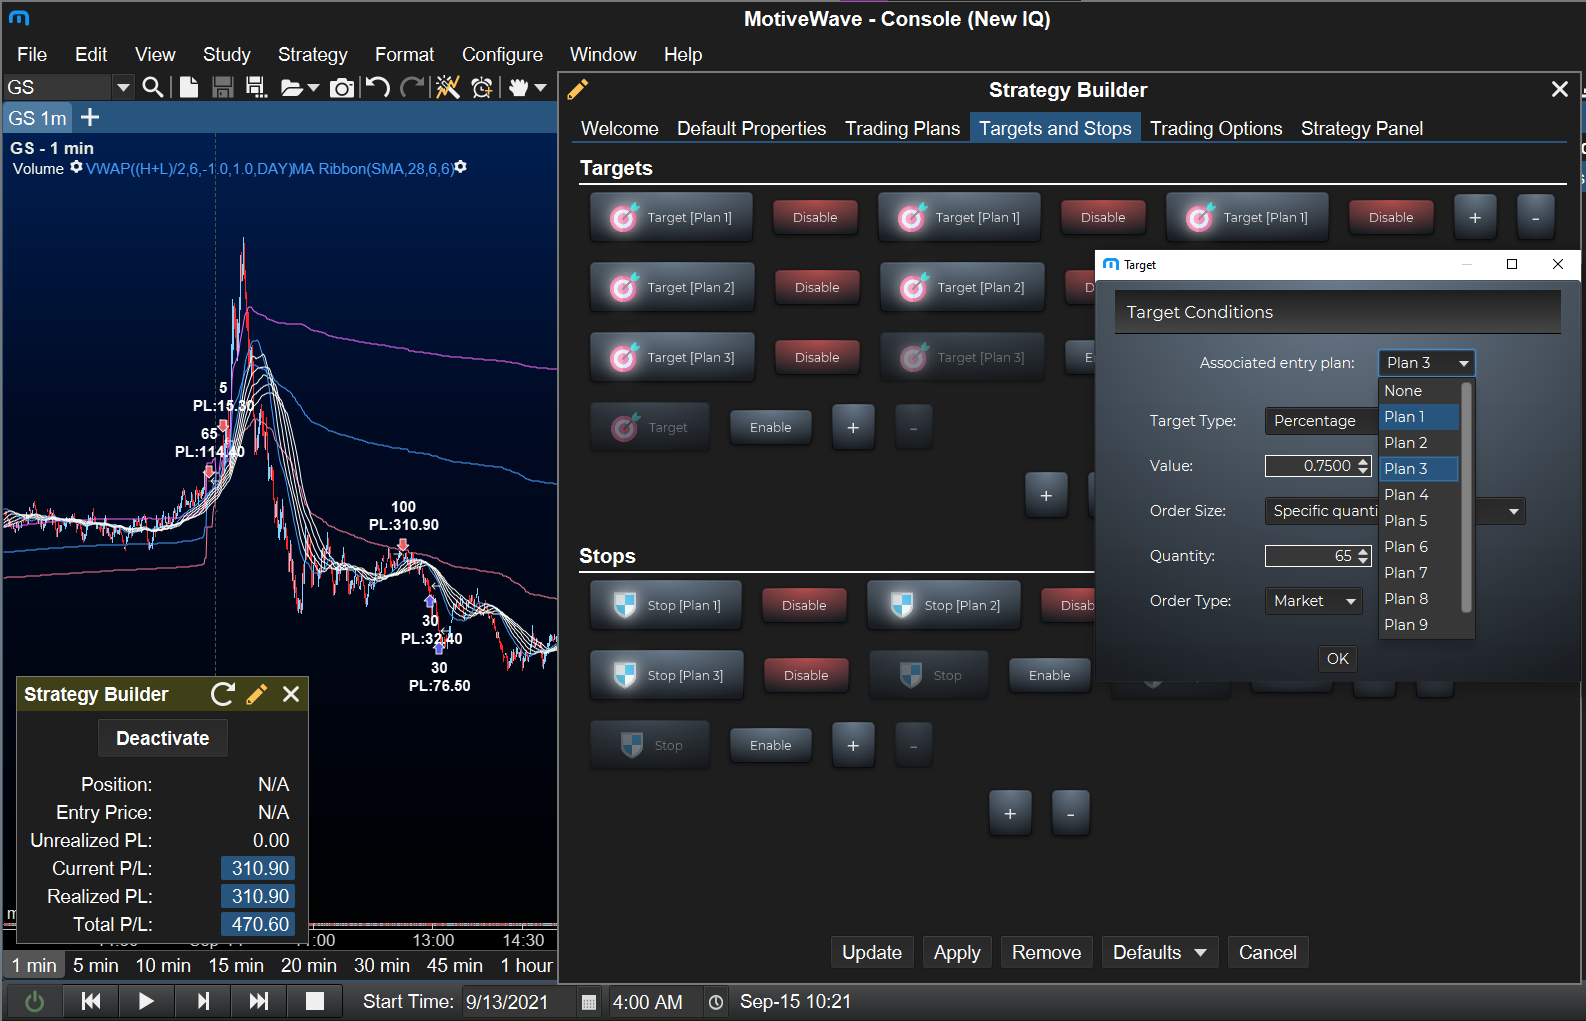Click the replay stop button
Viewport: 1586px width, 1021px height.
(x=315, y=1001)
